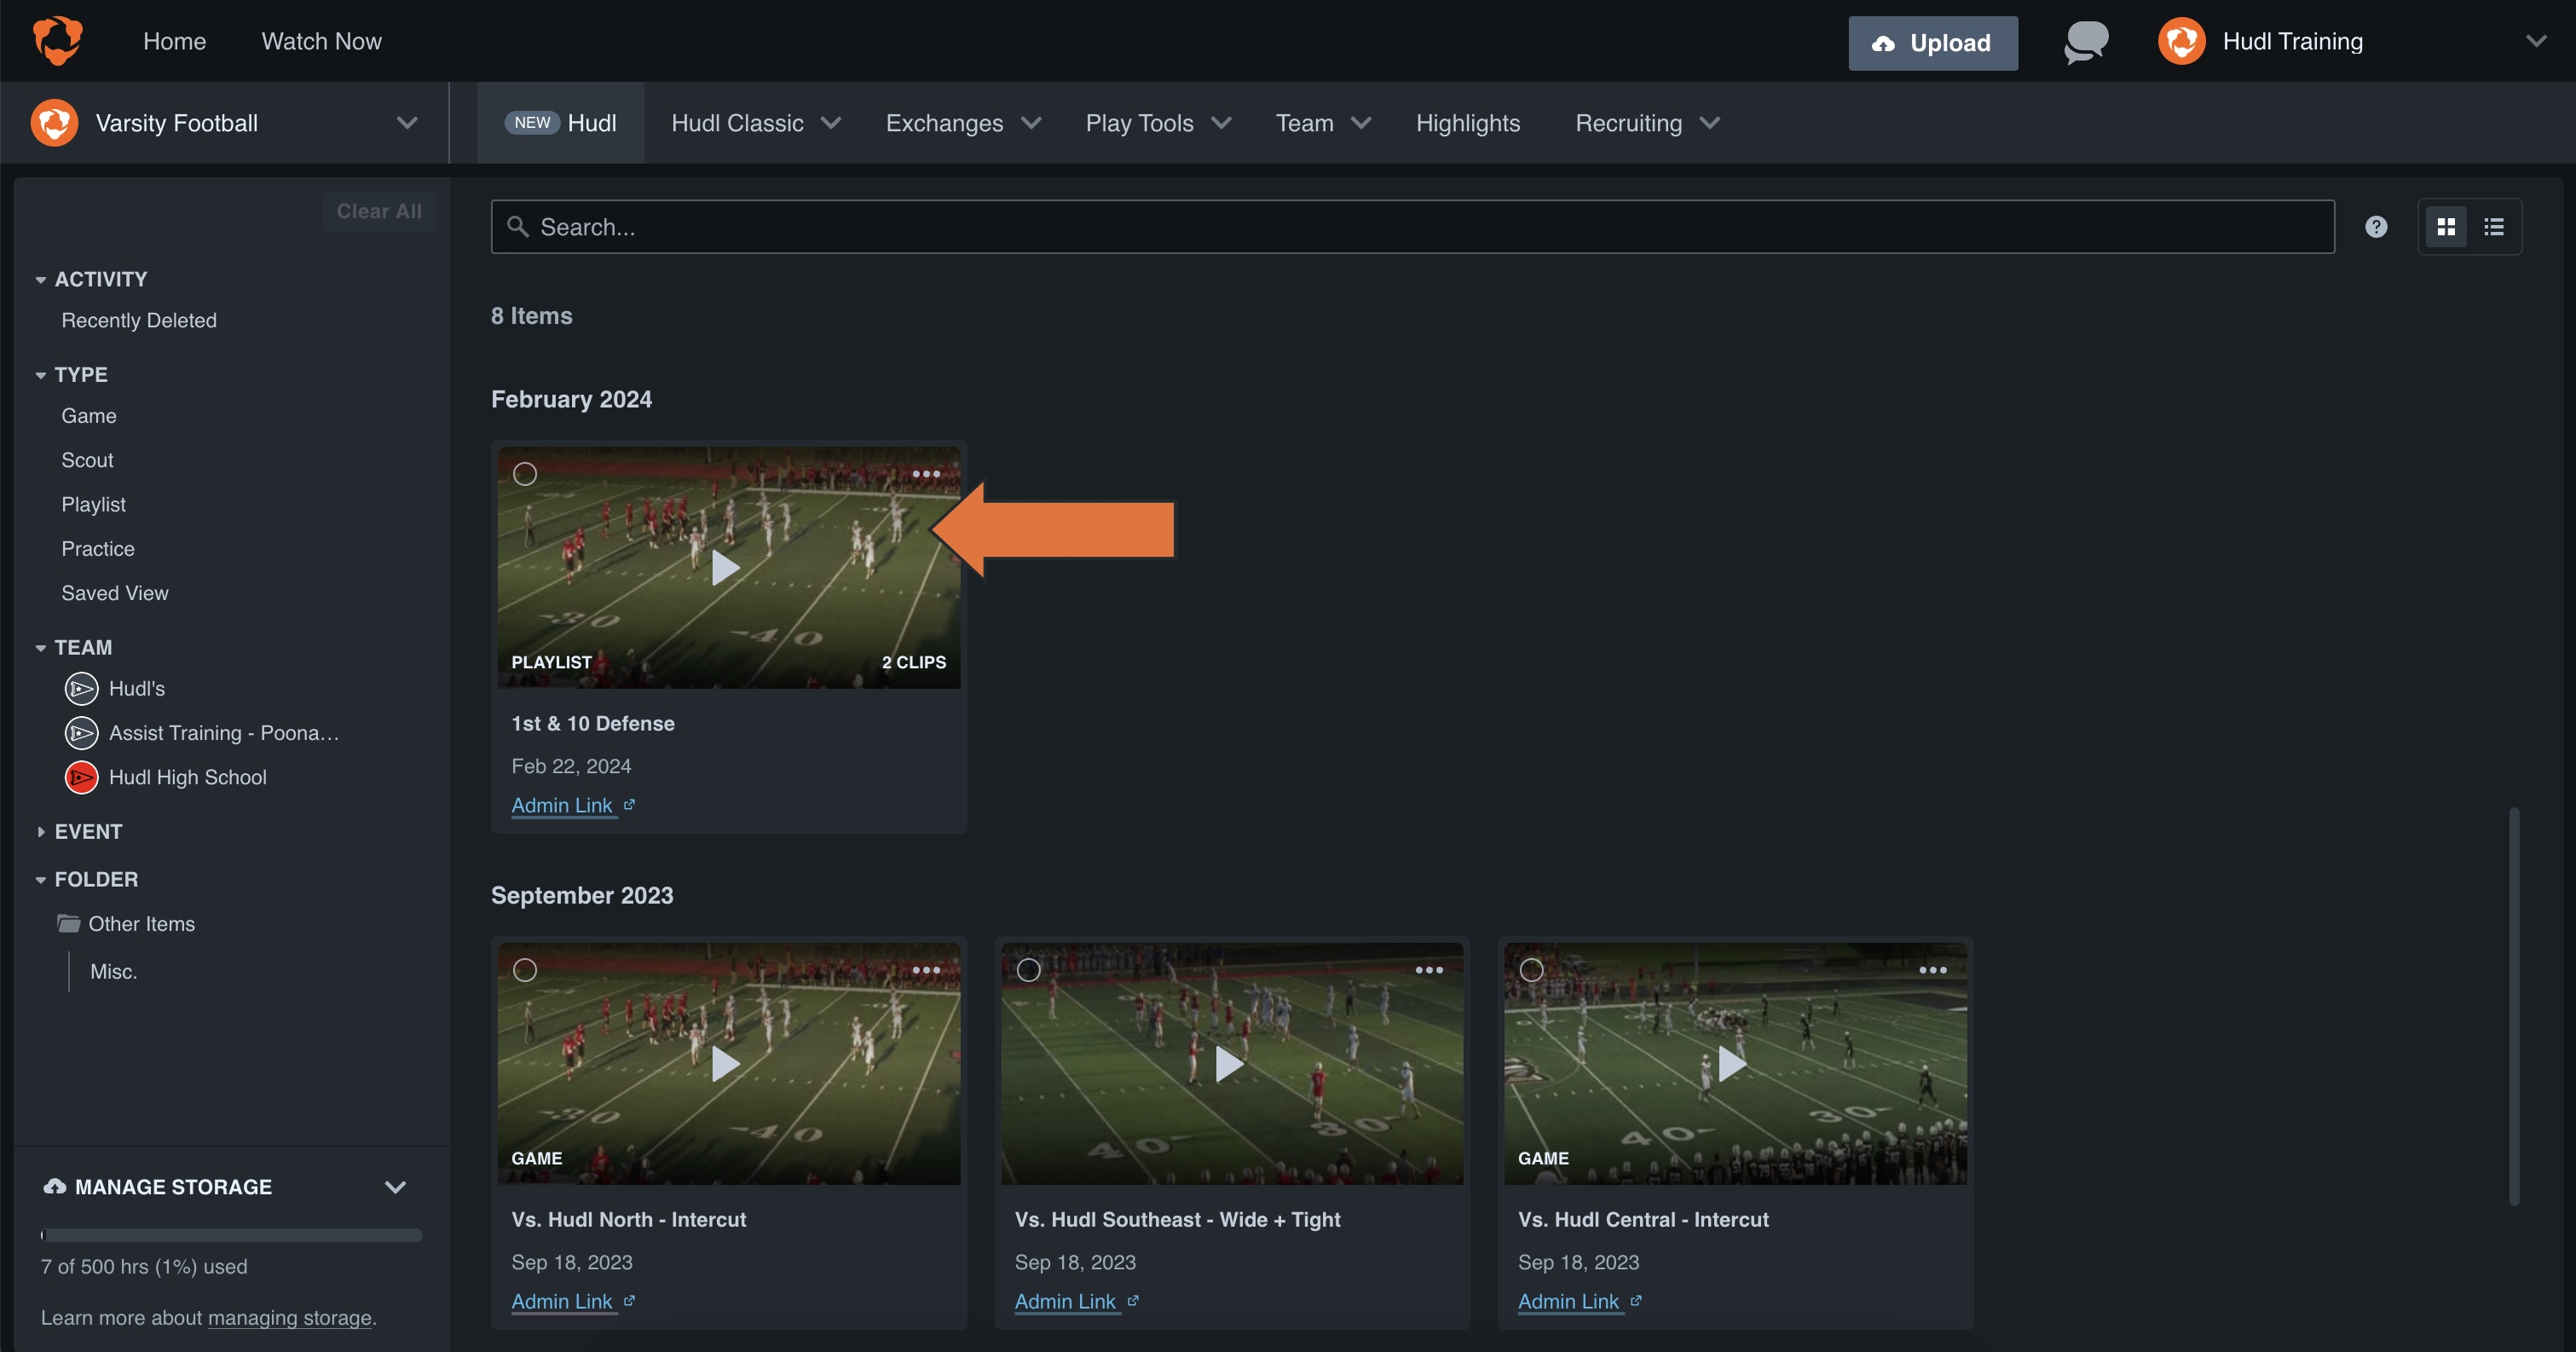Click the Upload button
Viewport: 2576px width, 1352px height.
click(x=1932, y=43)
